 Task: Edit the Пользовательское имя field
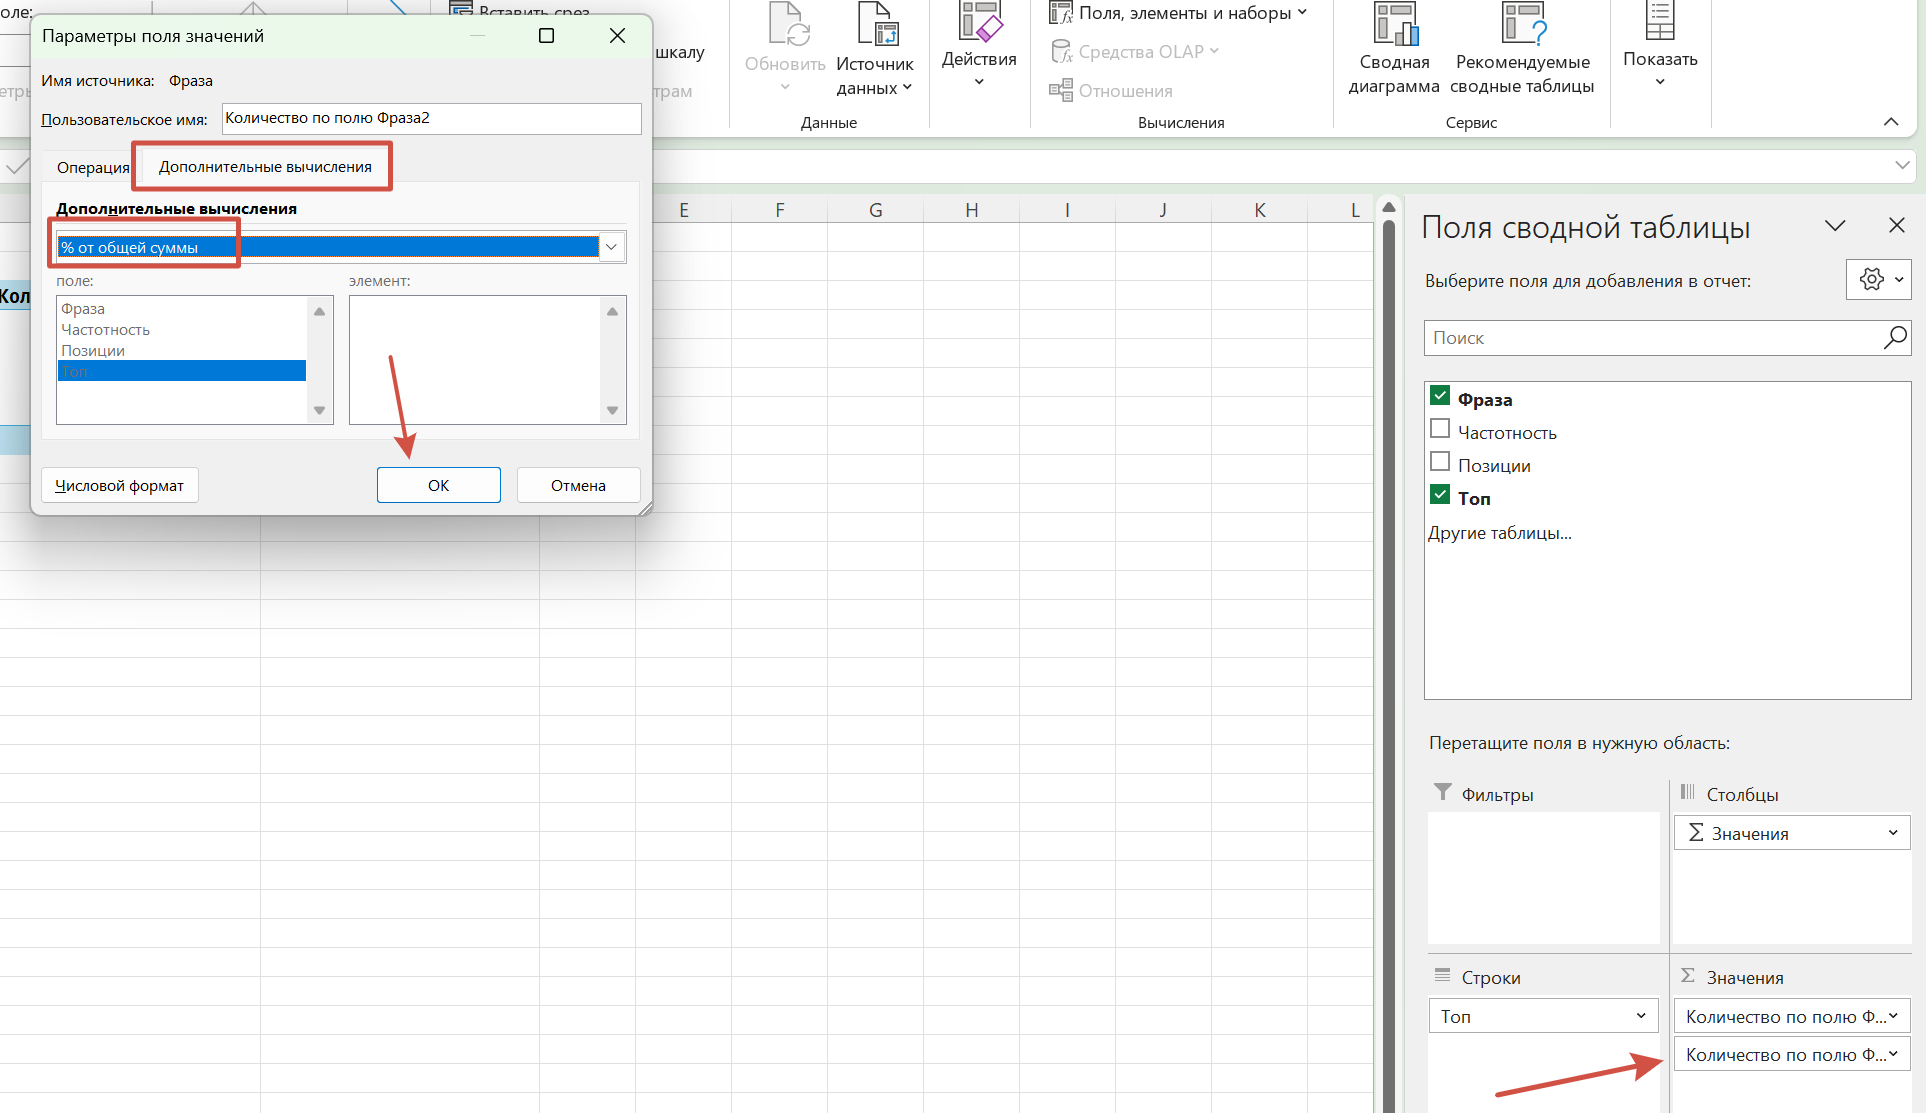pyautogui.click(x=431, y=118)
